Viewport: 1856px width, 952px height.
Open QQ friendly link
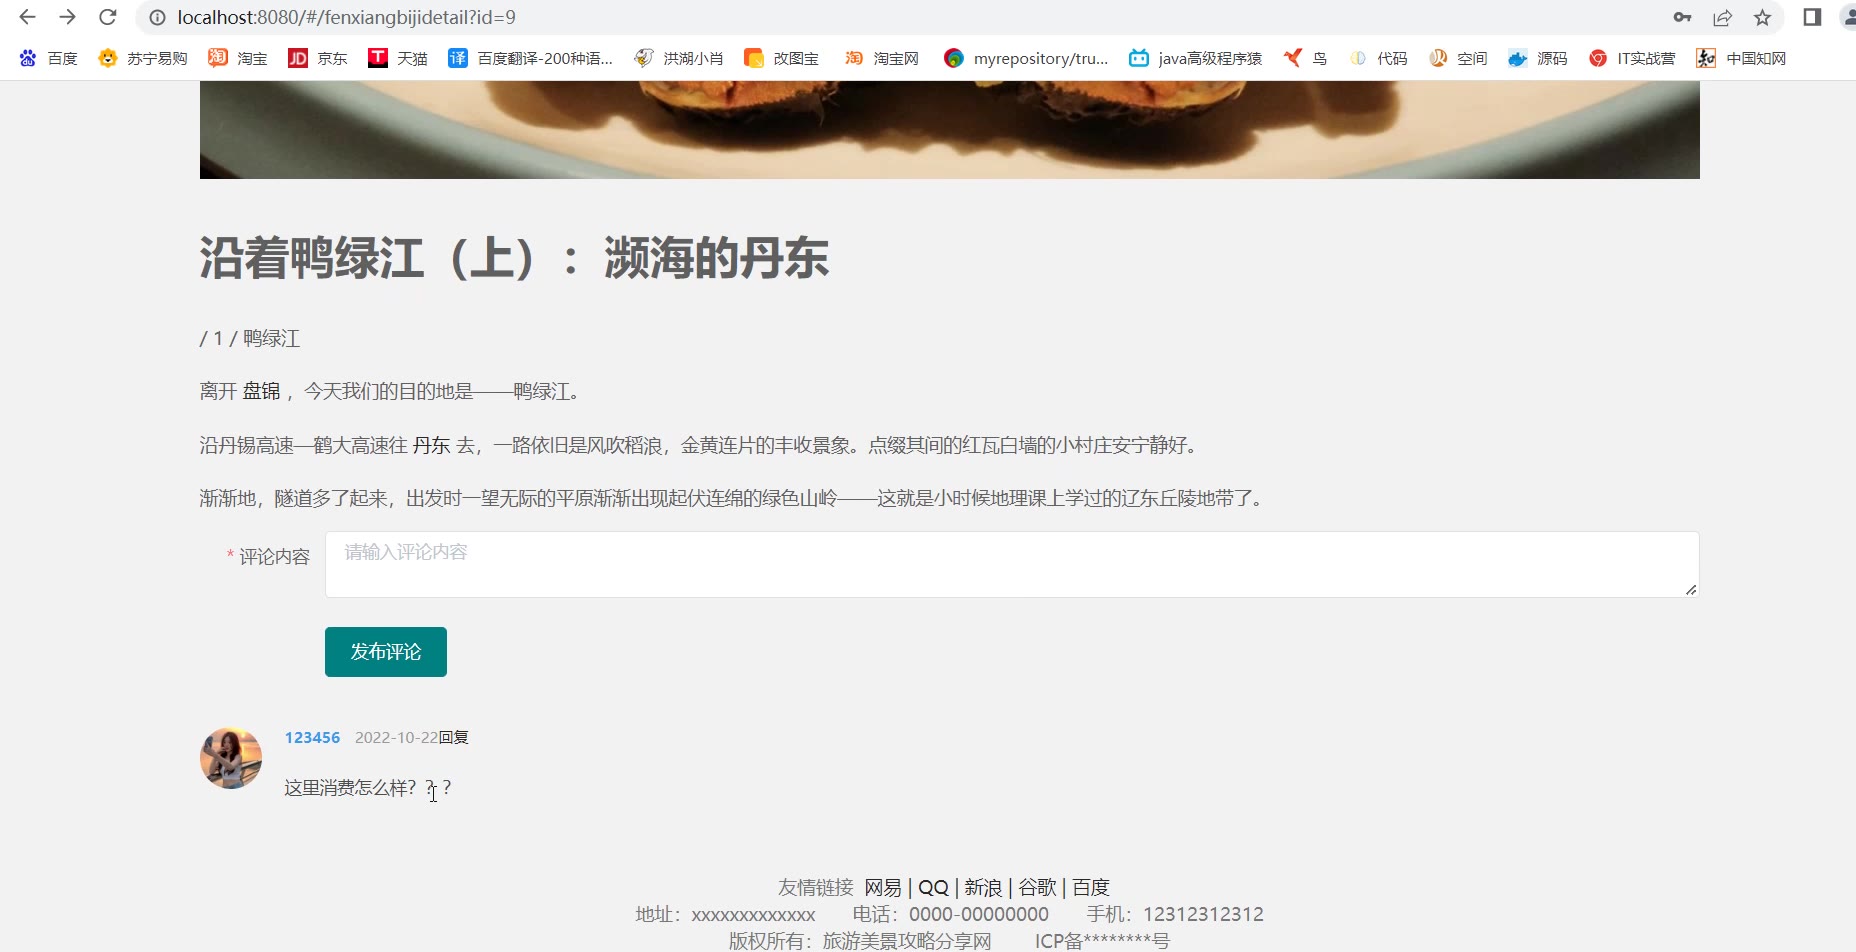933,887
